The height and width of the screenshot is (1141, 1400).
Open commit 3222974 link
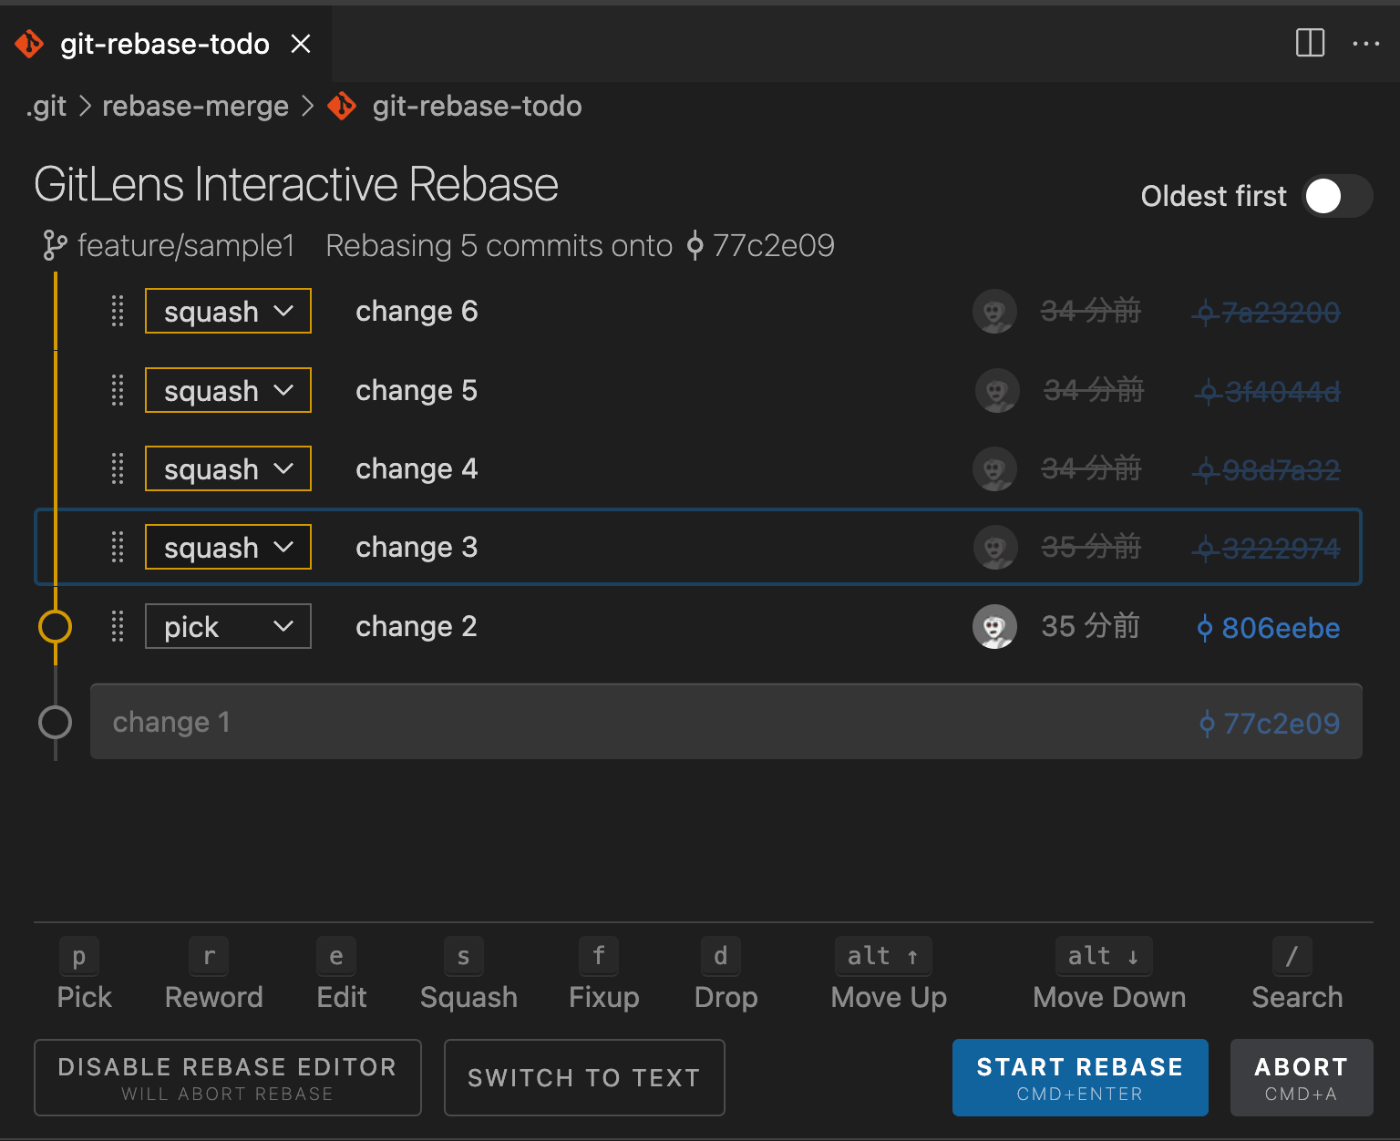(1267, 548)
